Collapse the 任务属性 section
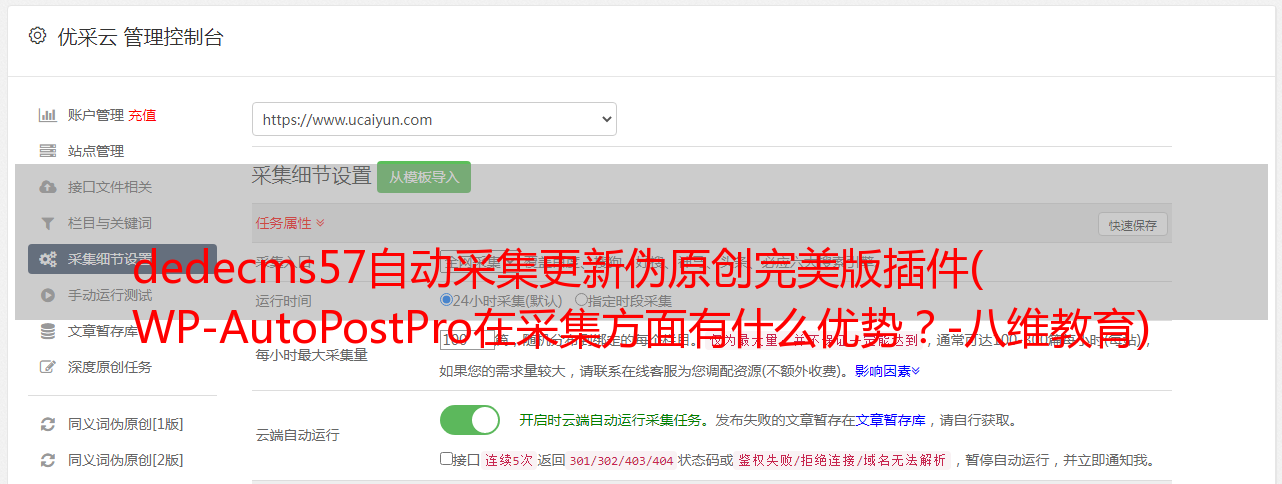The image size is (1282, 484). [290, 223]
